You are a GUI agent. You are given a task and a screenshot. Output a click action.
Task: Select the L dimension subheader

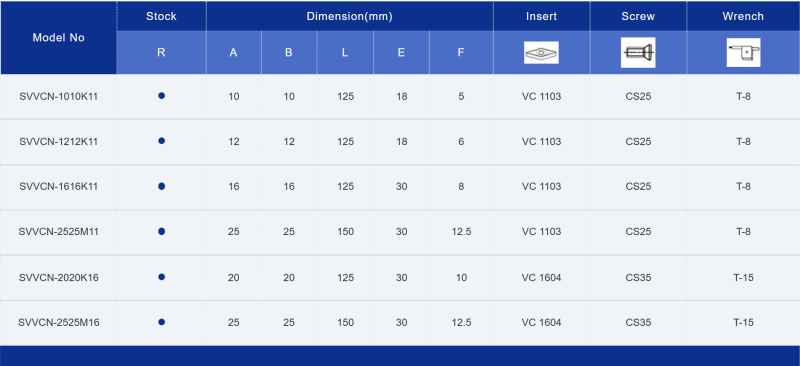[x=345, y=53]
